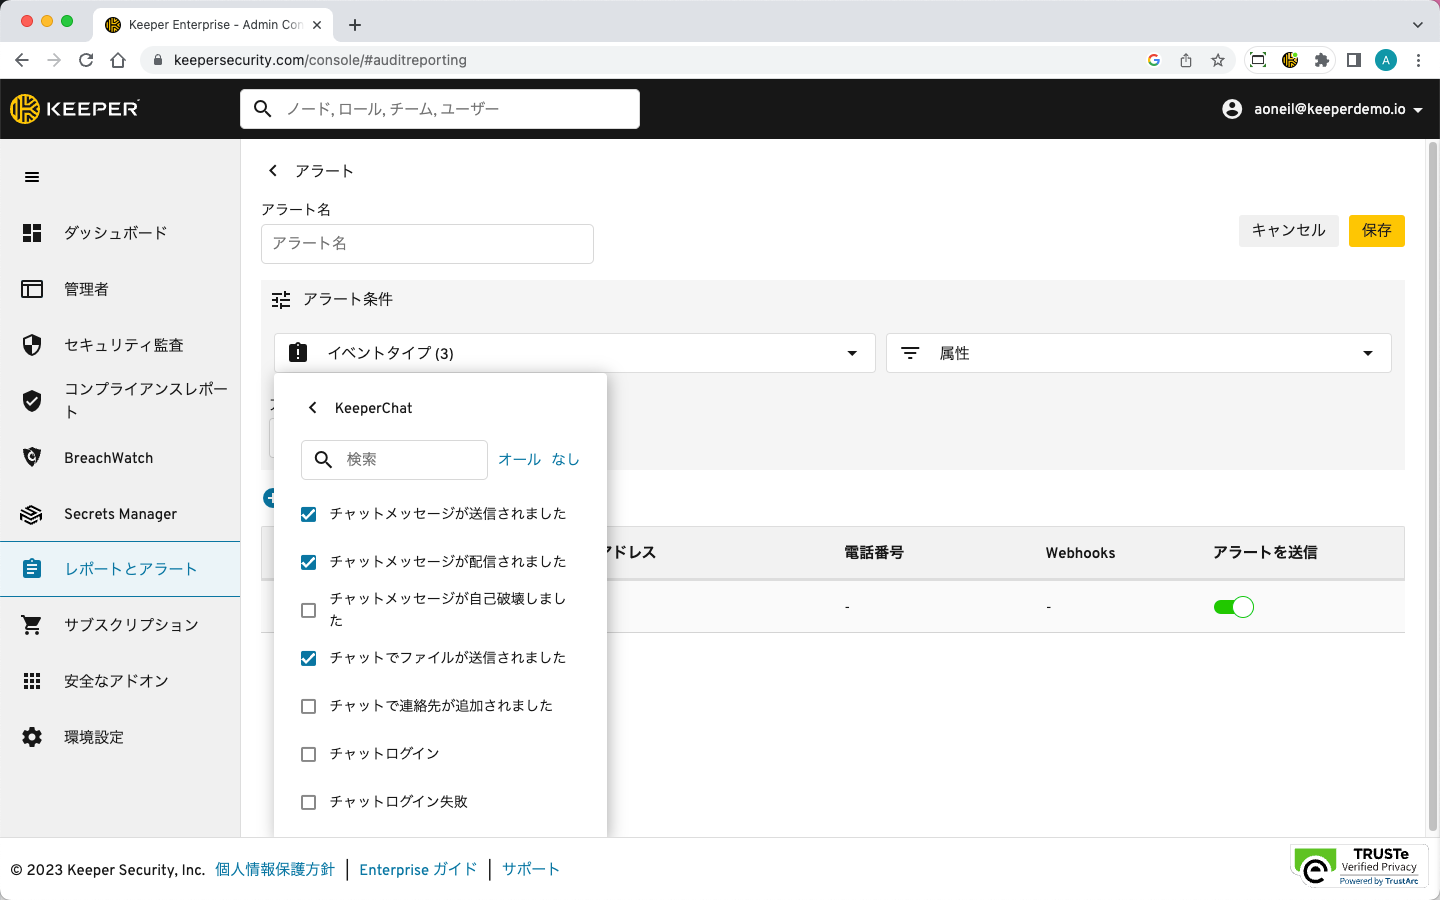This screenshot has width=1440, height=900.
Task: Click the 保存 button
Action: pyautogui.click(x=1376, y=231)
